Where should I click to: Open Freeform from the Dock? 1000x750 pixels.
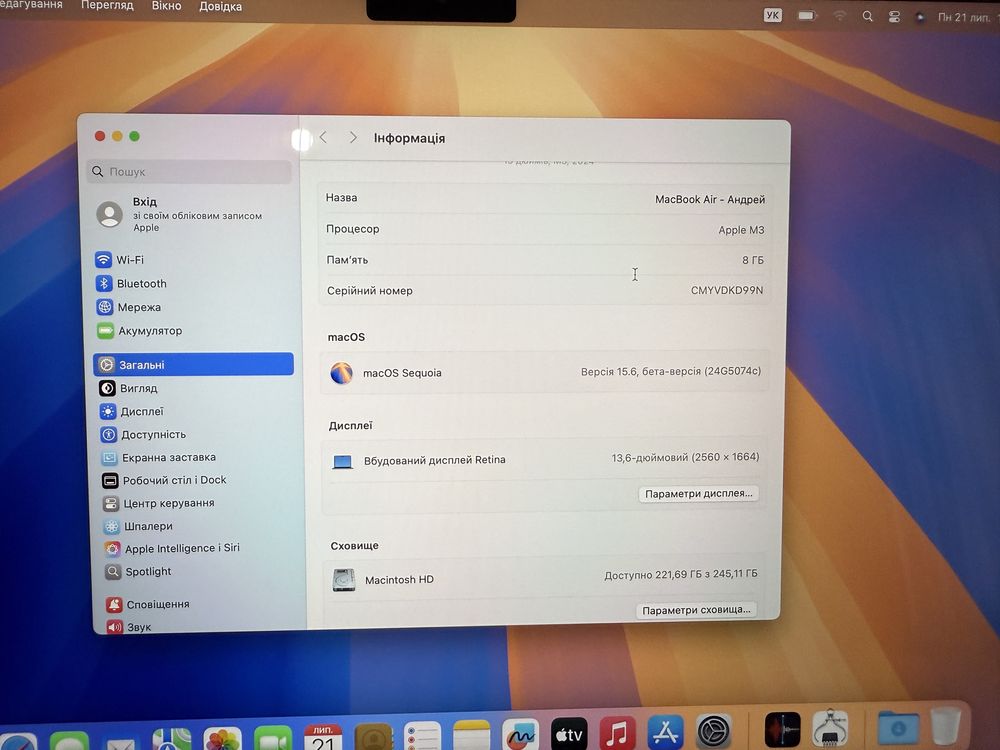(520, 735)
